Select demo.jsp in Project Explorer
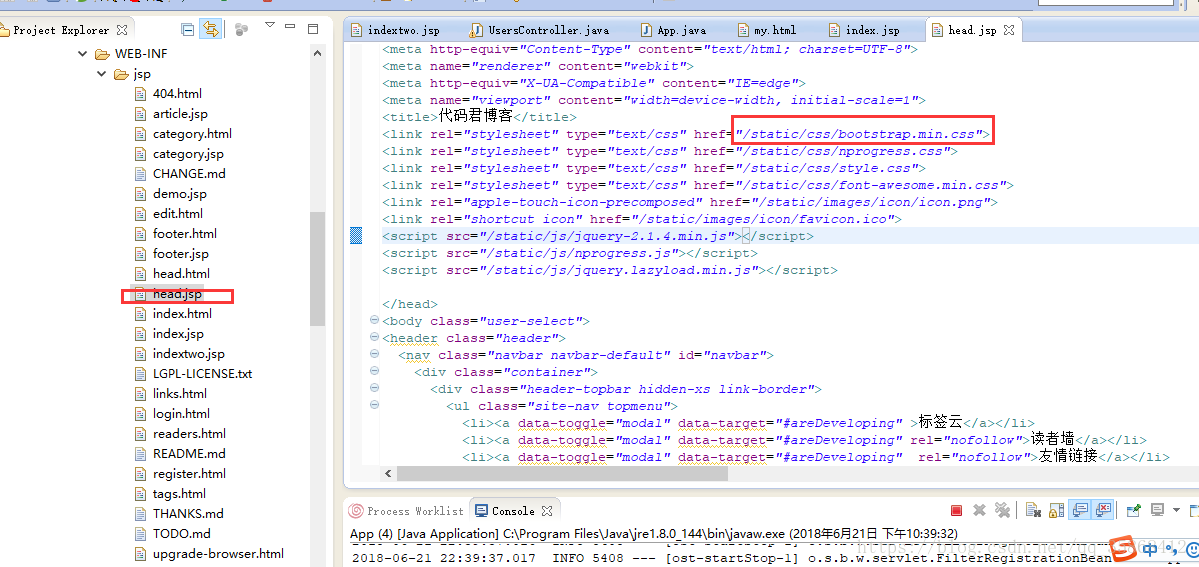 tap(180, 194)
